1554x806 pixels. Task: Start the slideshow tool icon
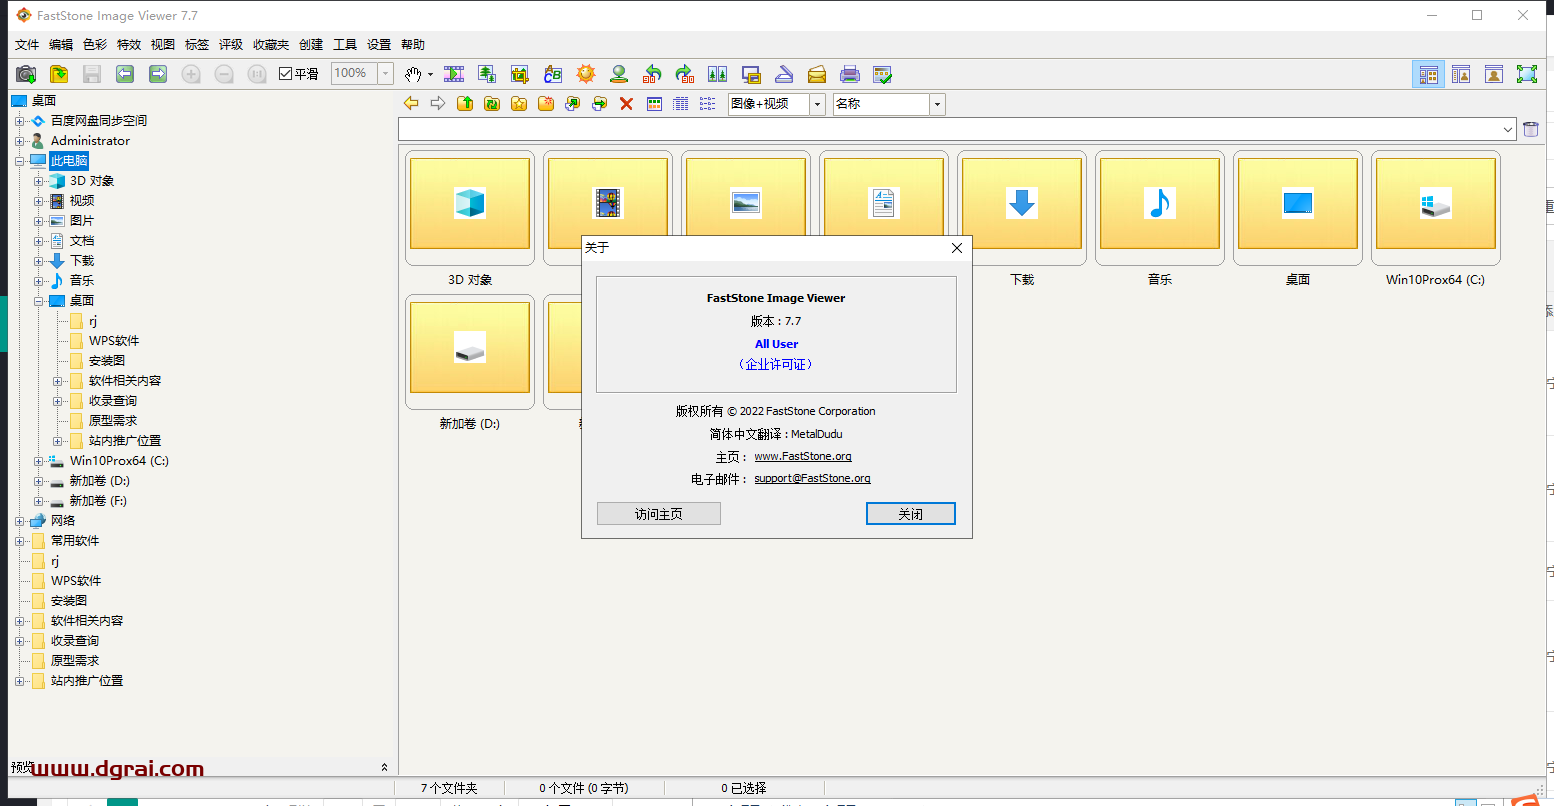coord(454,74)
